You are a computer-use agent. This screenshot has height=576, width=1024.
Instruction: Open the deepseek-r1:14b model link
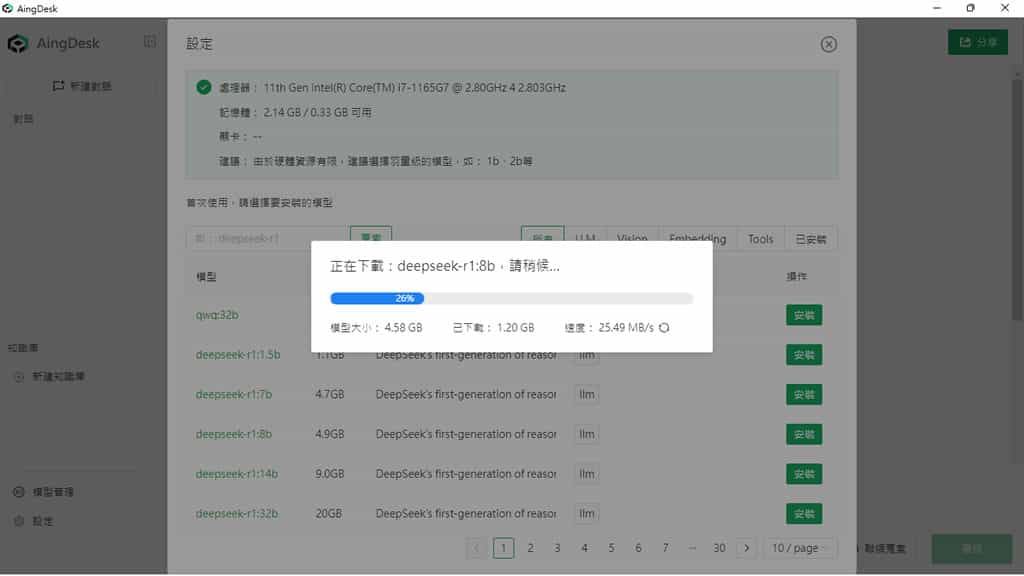pos(236,474)
